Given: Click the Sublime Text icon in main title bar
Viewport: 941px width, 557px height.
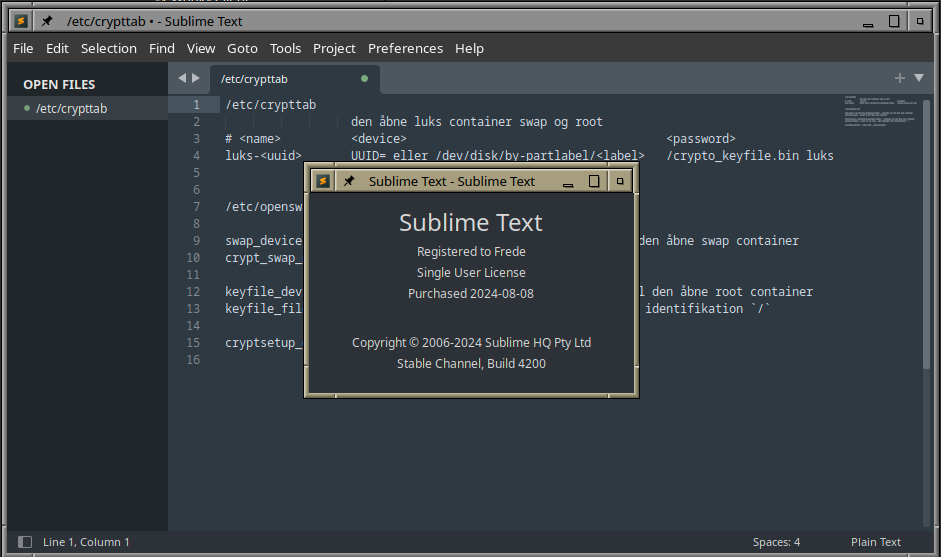Looking at the screenshot, I should pos(21,21).
